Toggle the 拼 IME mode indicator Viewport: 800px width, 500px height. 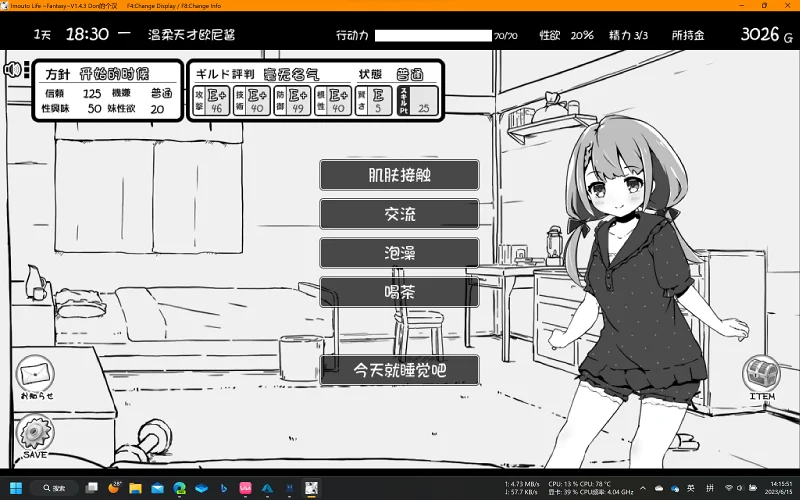tap(710, 488)
